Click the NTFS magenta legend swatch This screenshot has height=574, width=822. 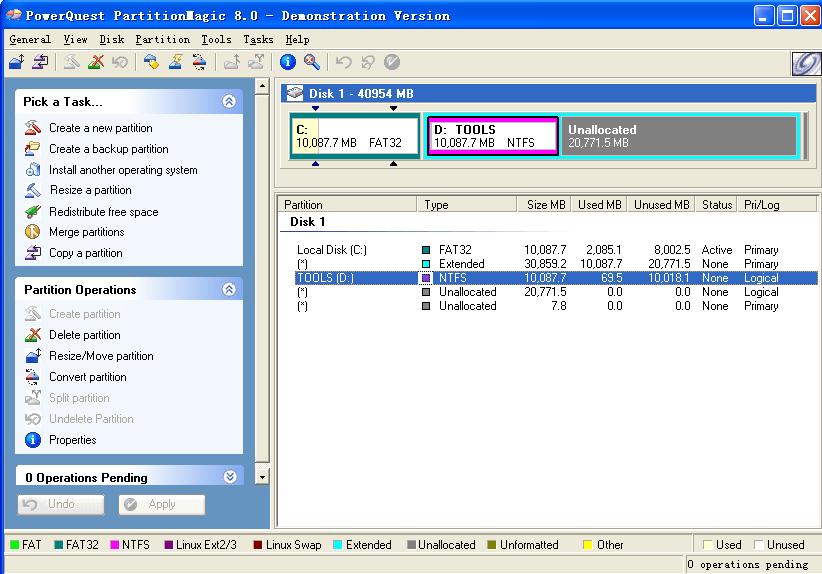(115, 545)
